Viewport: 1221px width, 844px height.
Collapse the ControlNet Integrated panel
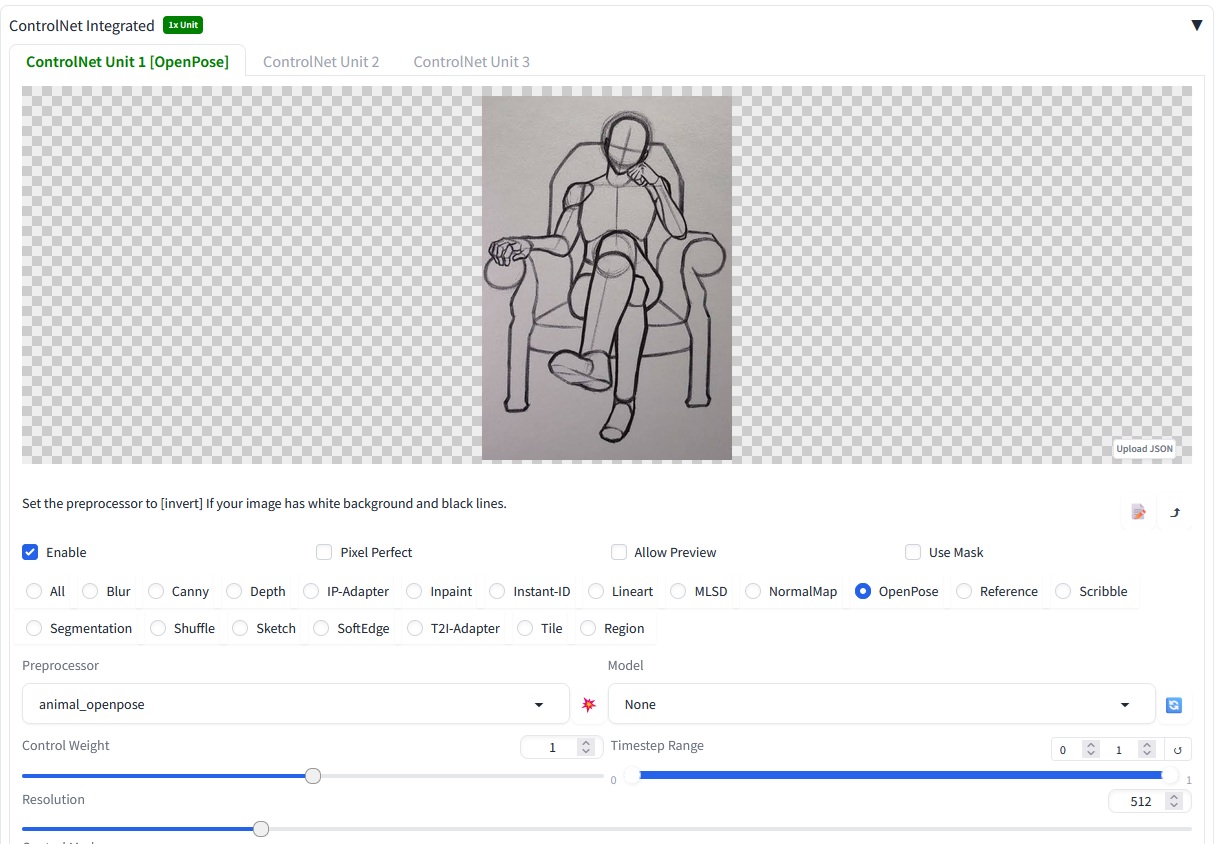click(1196, 25)
